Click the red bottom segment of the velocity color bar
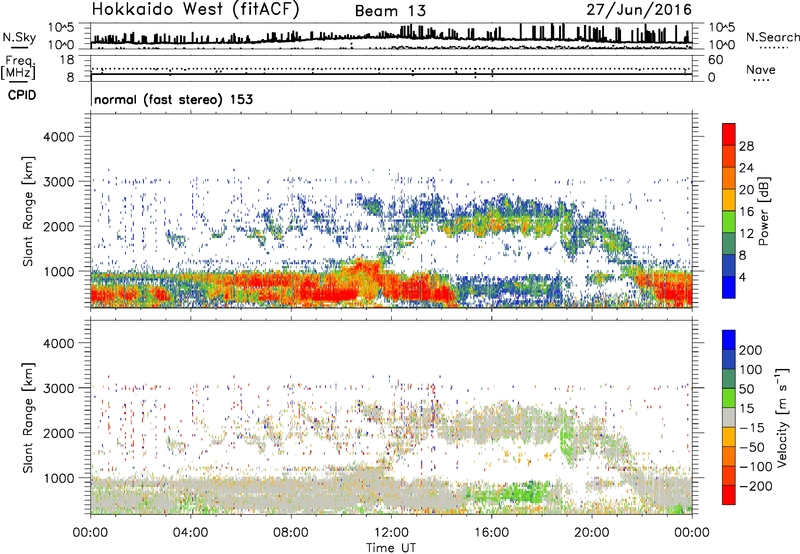This screenshot has width=800, height=554. [729, 495]
